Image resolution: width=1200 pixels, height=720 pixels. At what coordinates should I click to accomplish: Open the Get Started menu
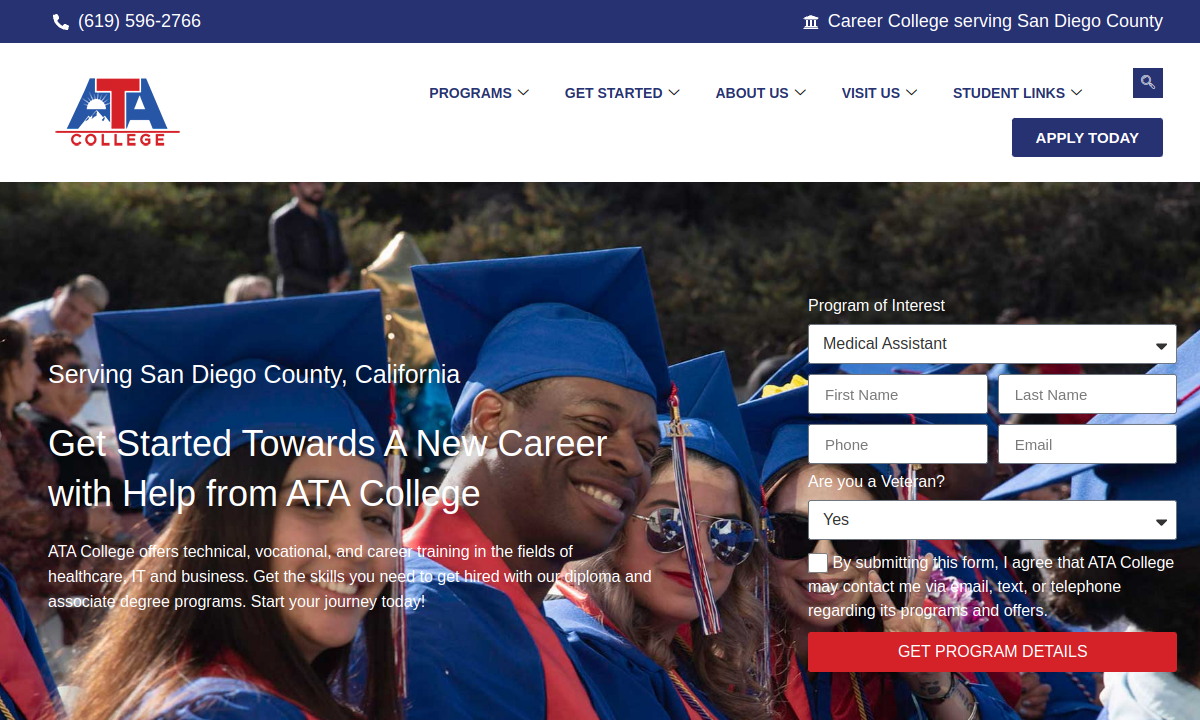[622, 93]
